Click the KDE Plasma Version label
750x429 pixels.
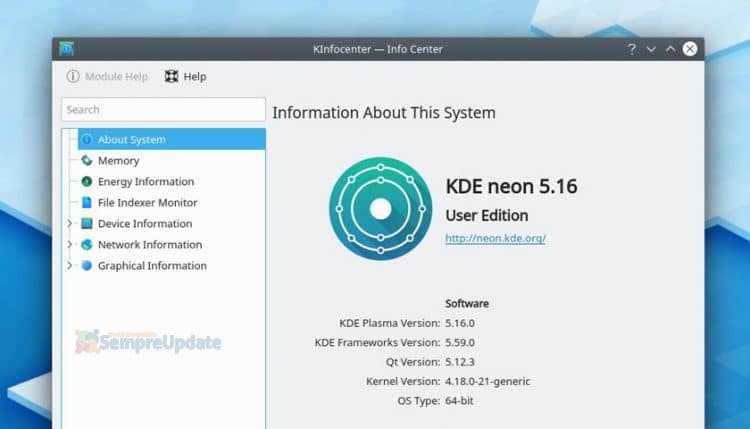[x=389, y=323]
